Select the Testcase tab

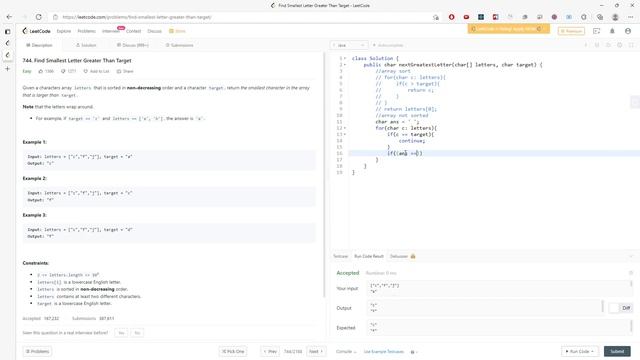tap(340, 256)
